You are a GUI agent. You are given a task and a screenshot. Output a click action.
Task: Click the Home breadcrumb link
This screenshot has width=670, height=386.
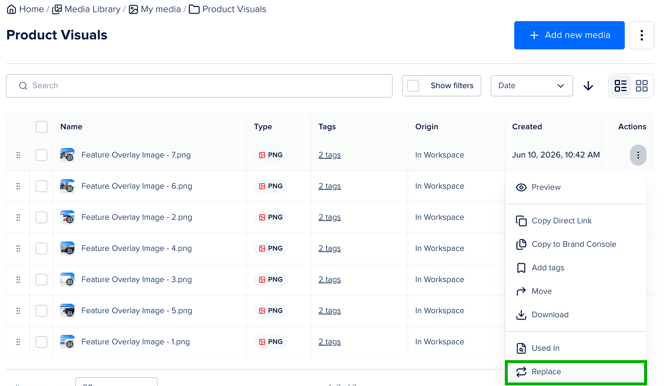26,9
